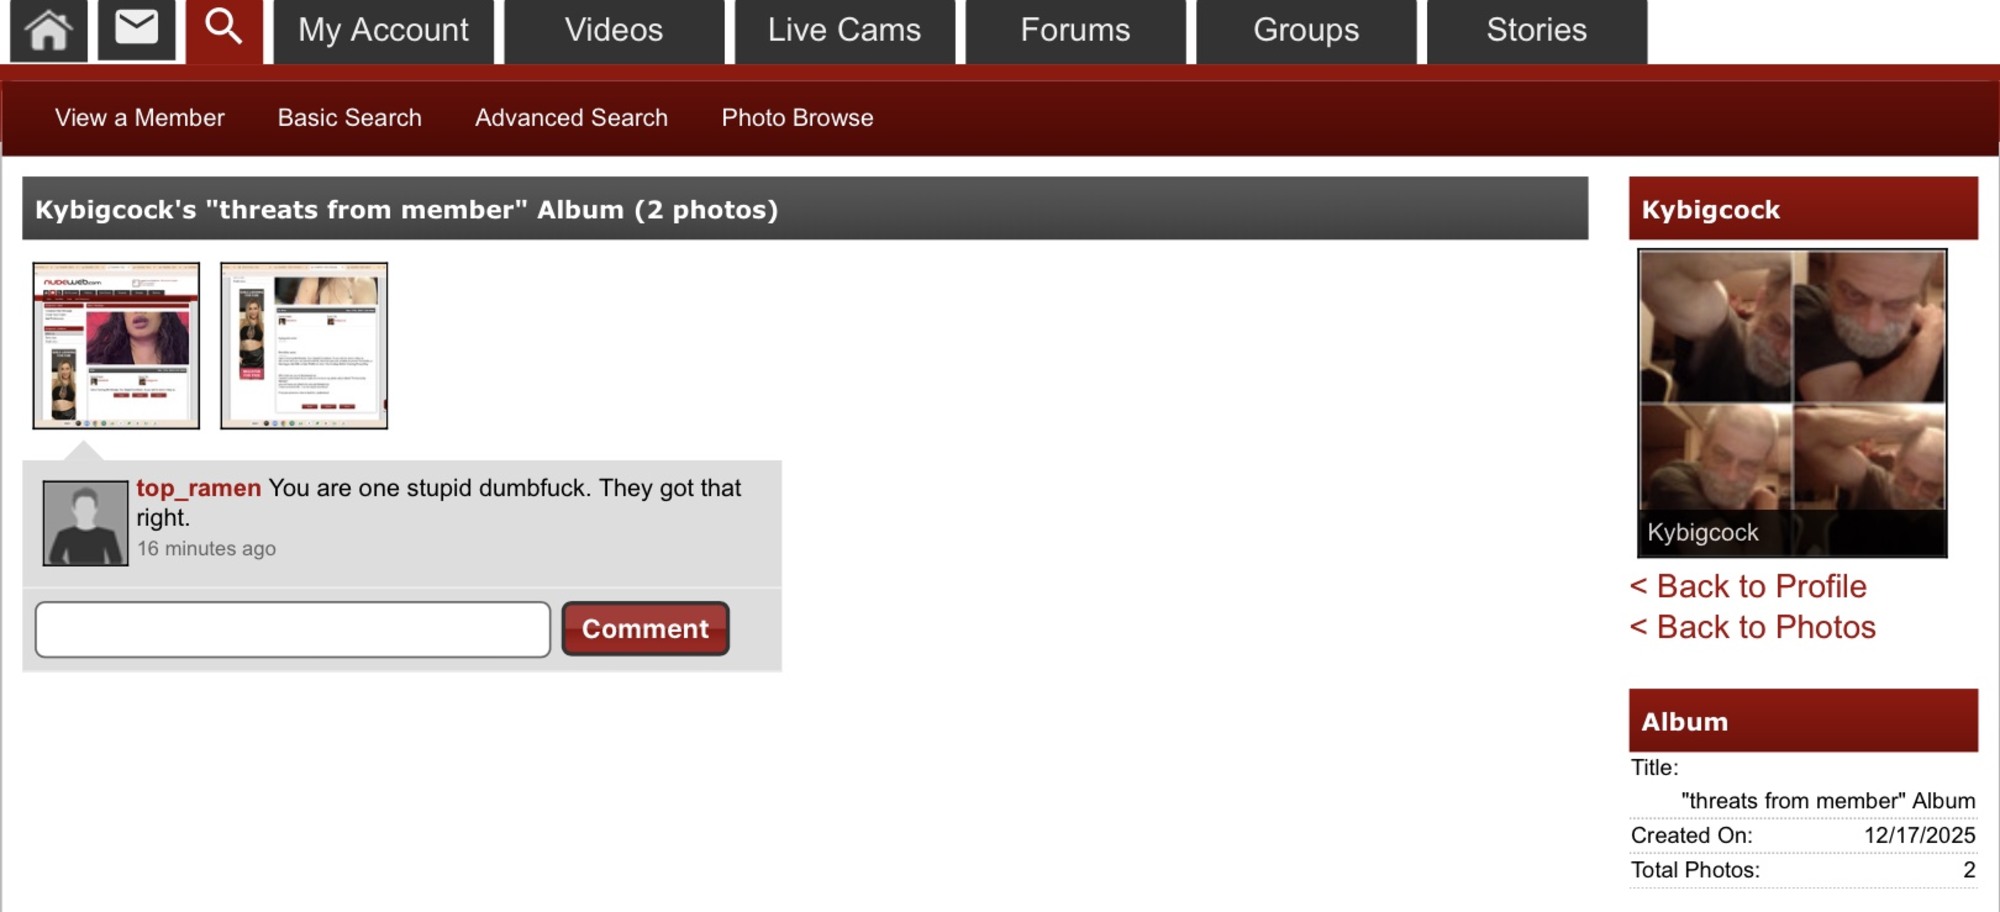Focus the comment text field

click(293, 630)
